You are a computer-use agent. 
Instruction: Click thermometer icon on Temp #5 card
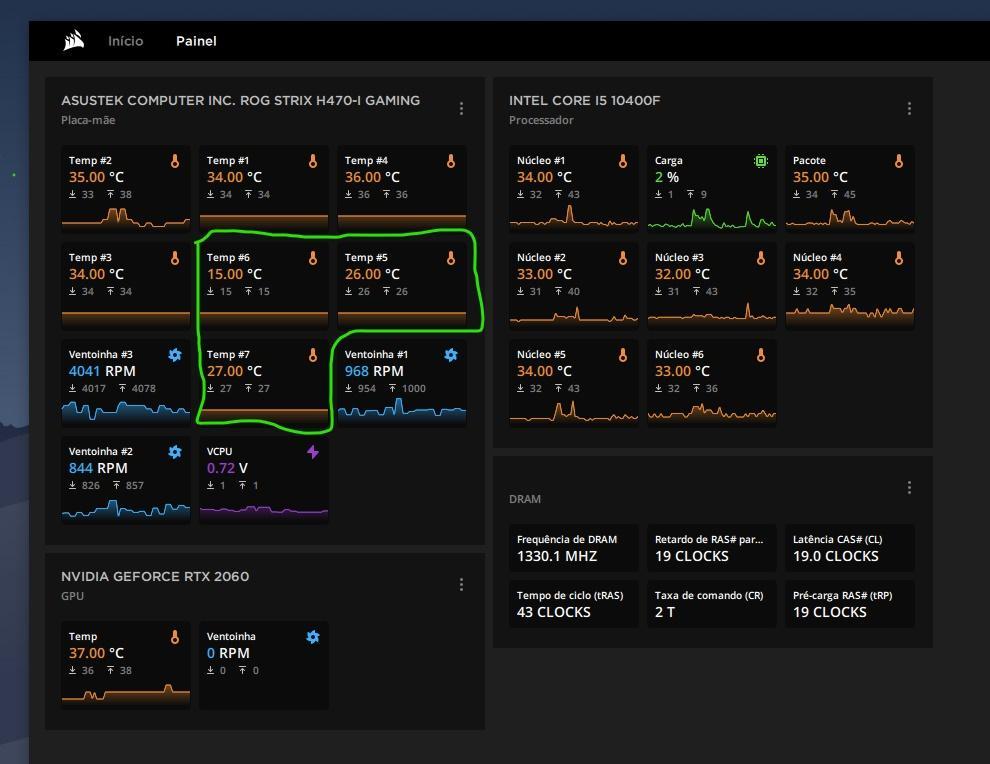pyautogui.click(x=451, y=258)
